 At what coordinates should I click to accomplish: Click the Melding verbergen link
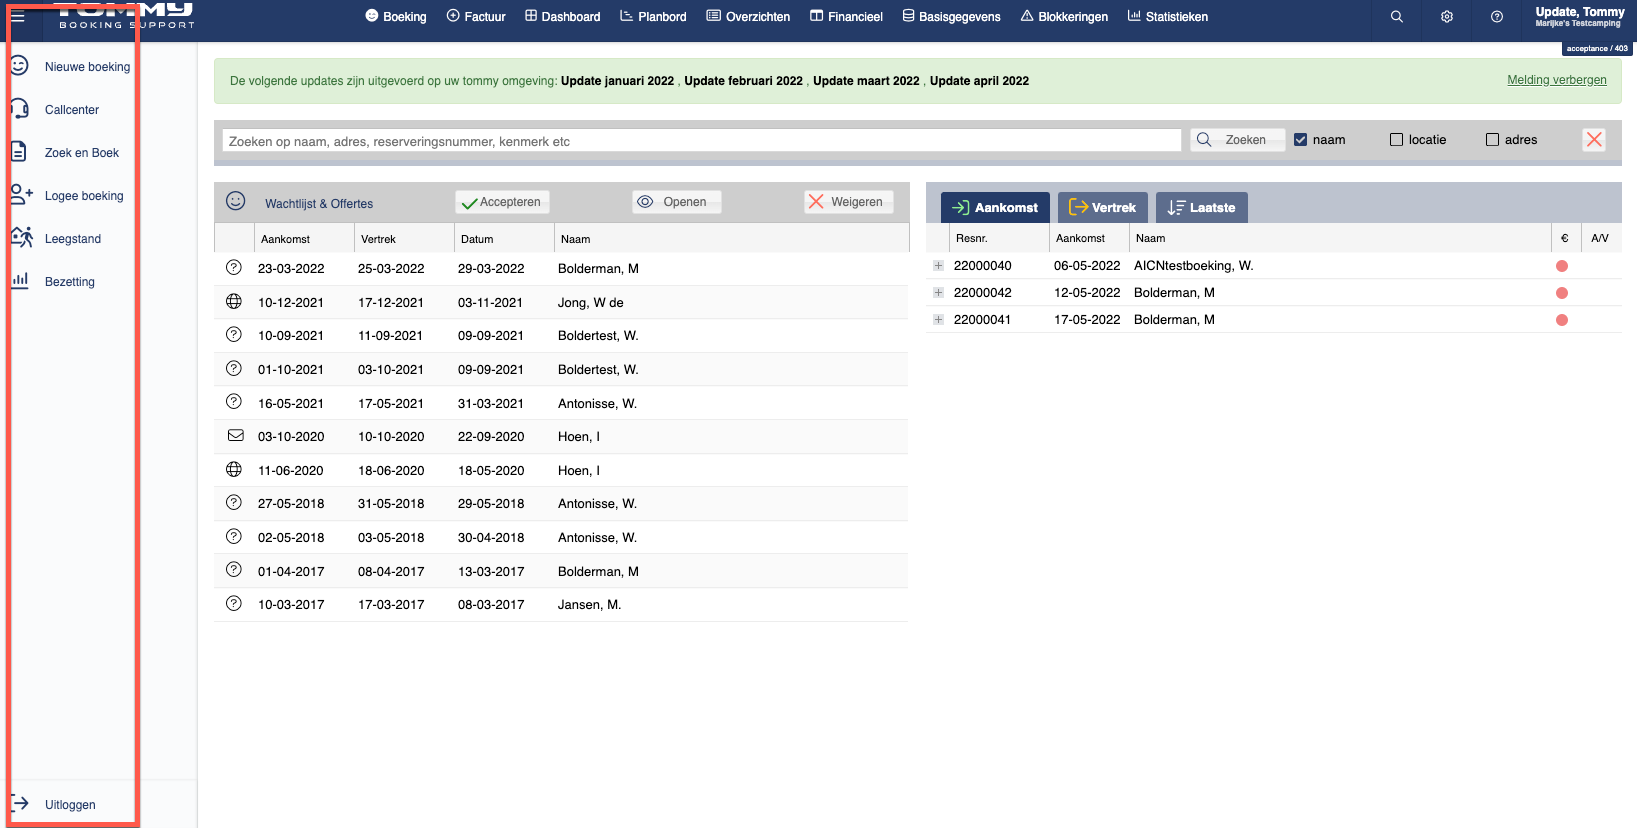(1557, 80)
